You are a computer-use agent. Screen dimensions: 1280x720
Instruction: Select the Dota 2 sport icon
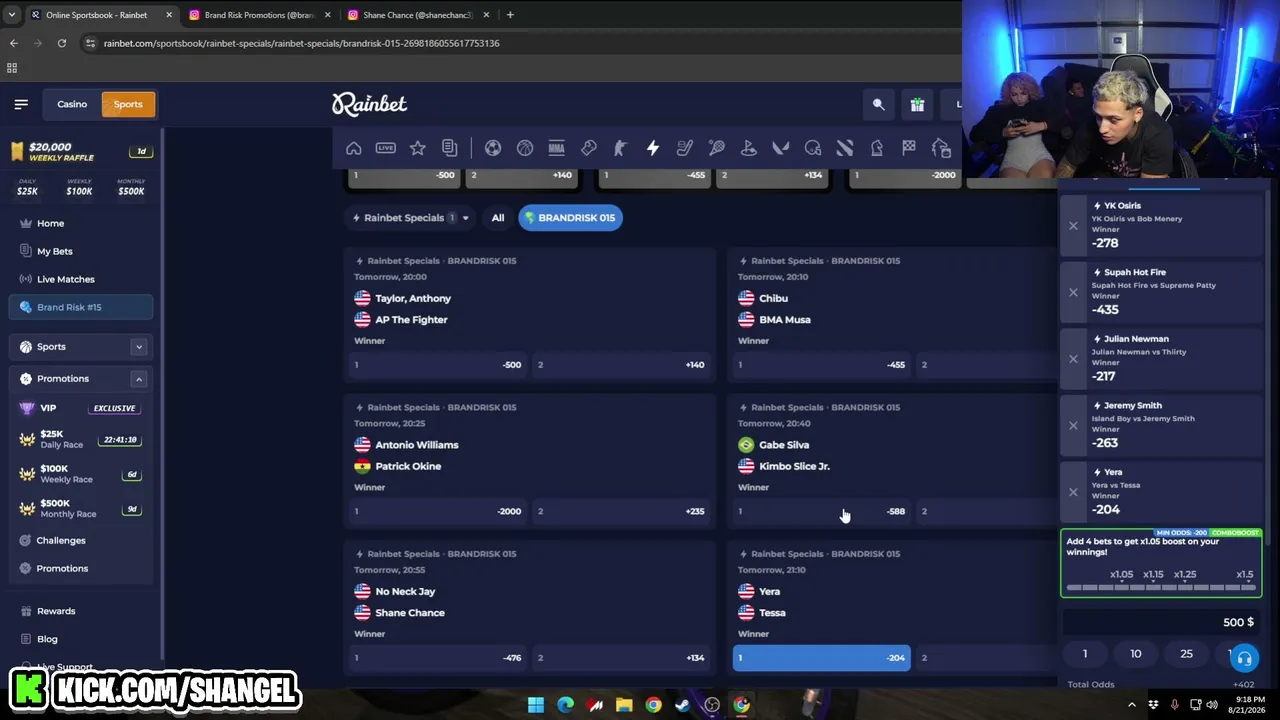click(845, 148)
